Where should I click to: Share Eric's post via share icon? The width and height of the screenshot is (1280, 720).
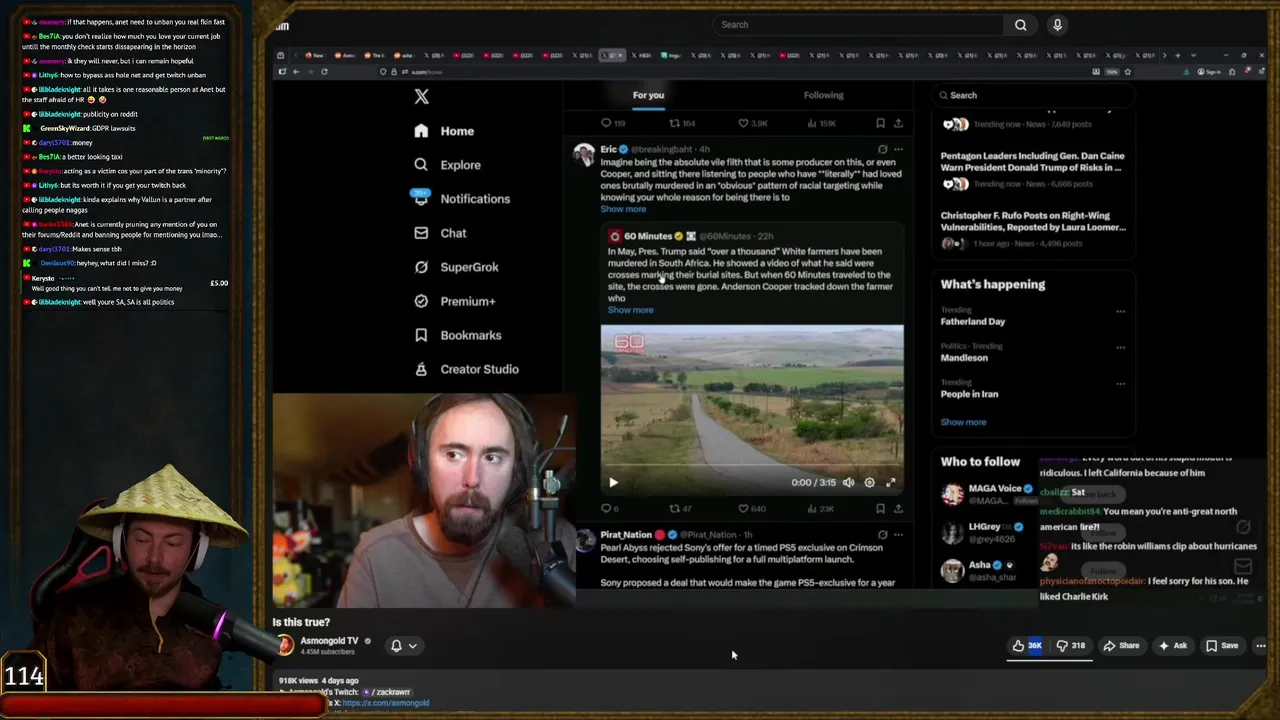click(898, 509)
